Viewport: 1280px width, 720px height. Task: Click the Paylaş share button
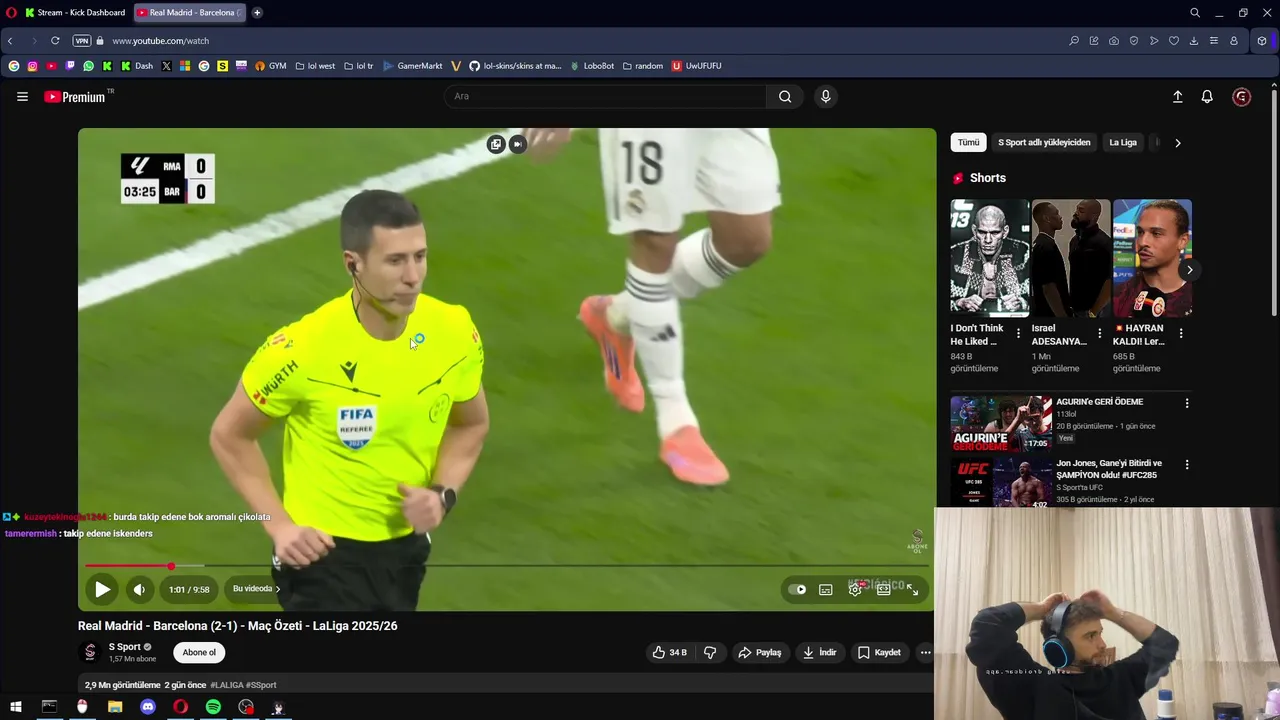pos(759,653)
